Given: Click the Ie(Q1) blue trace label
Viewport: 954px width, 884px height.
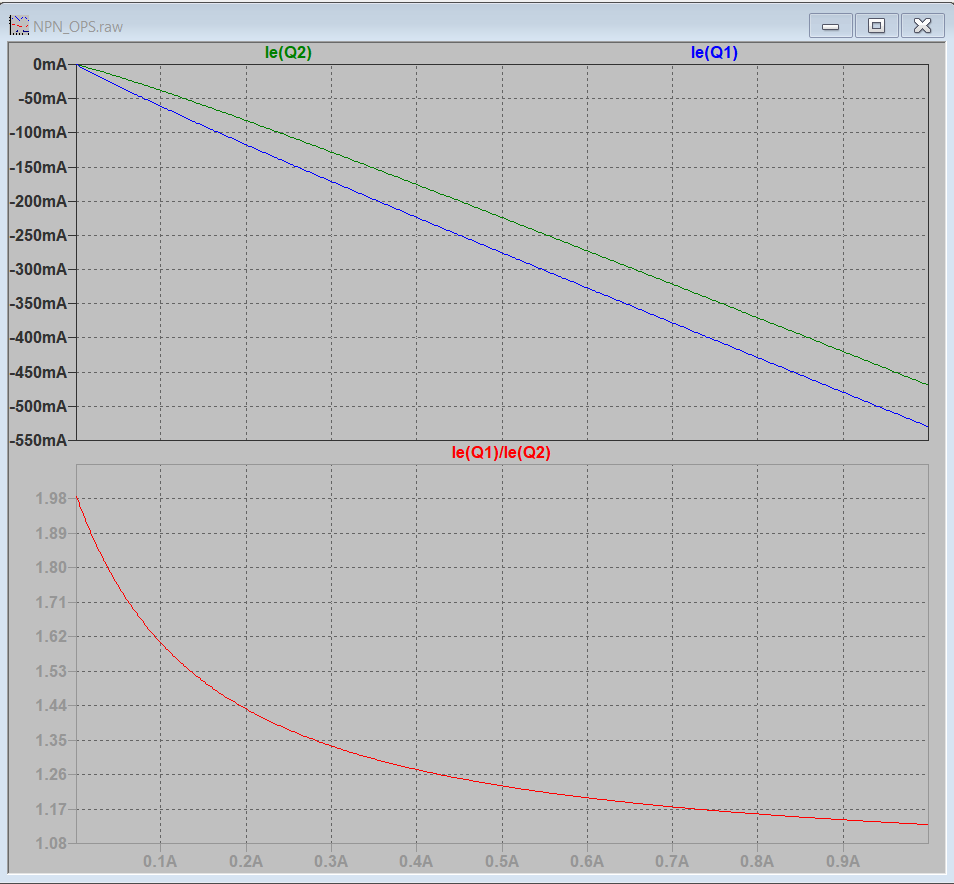Looking at the screenshot, I should [x=714, y=52].
